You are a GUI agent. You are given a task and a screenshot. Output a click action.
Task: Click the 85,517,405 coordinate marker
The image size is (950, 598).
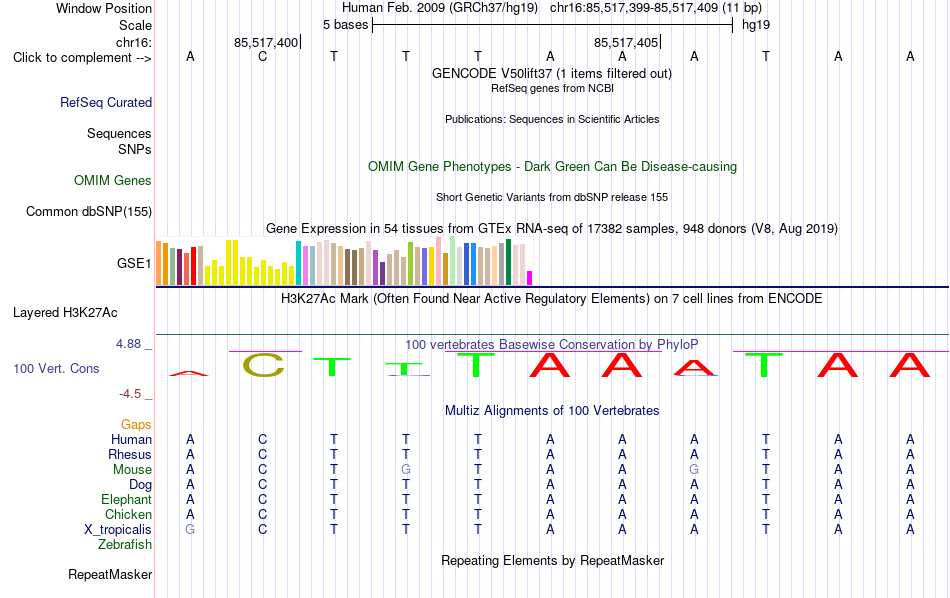pyautogui.click(x=626, y=42)
